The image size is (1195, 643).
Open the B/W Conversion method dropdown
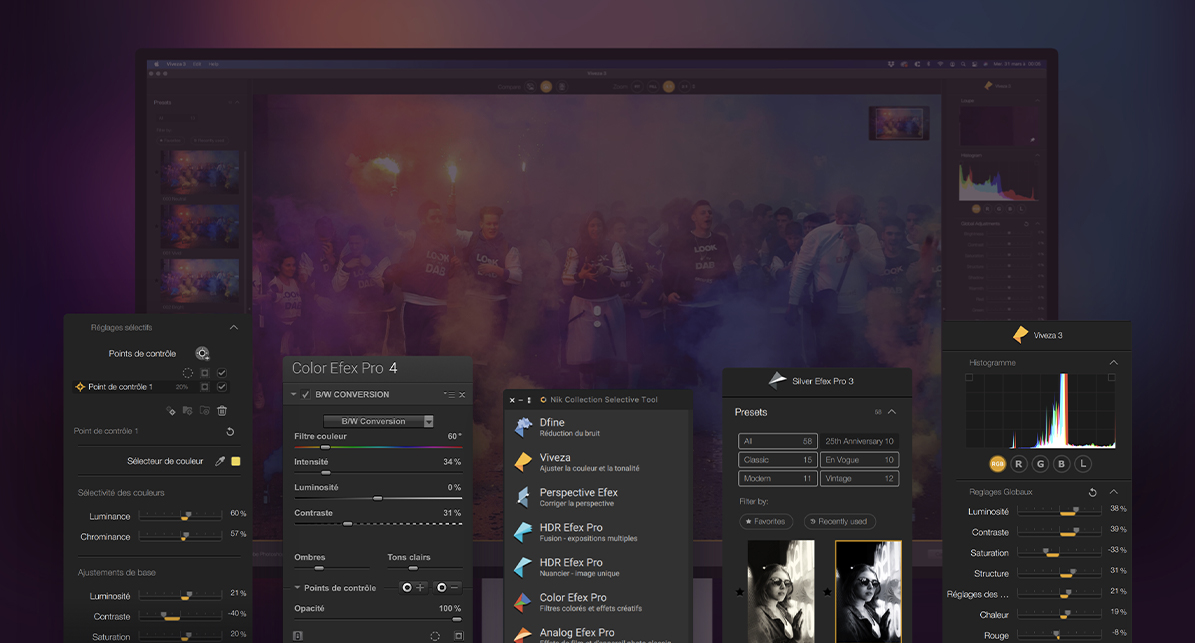(428, 421)
